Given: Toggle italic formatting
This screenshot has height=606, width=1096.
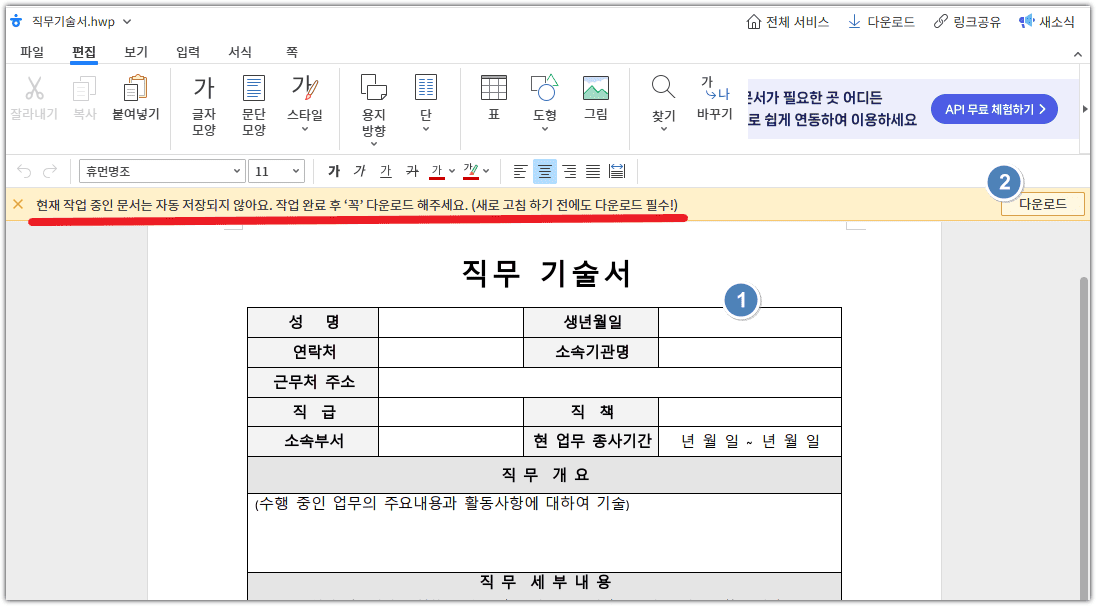Looking at the screenshot, I should tap(361, 171).
